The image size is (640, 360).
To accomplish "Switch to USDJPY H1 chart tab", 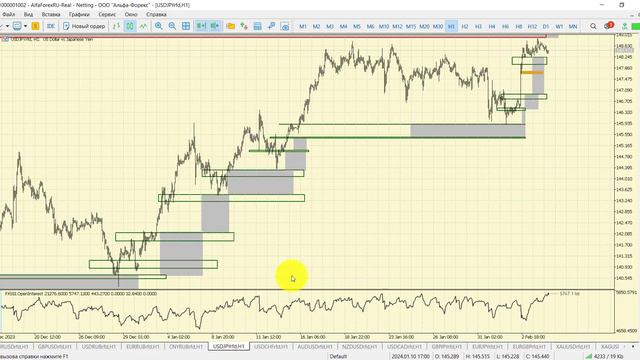I will pyautogui.click(x=229, y=347).
